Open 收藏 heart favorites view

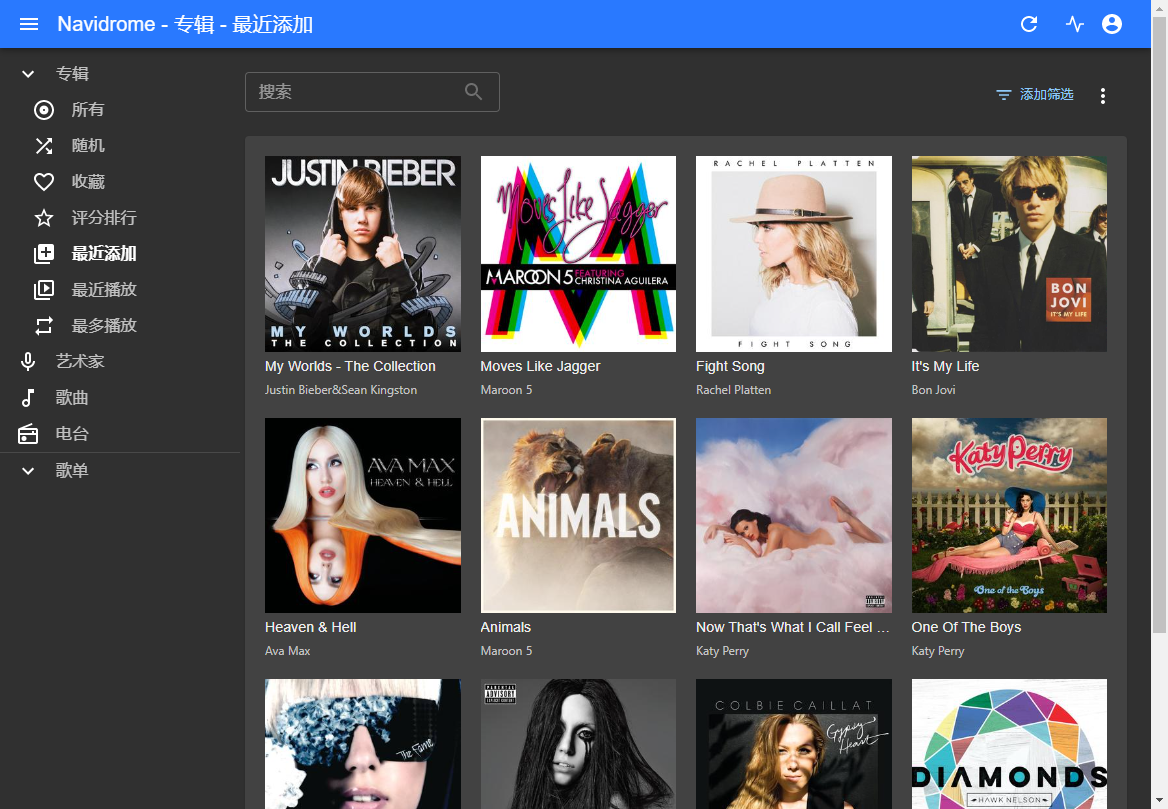point(44,182)
